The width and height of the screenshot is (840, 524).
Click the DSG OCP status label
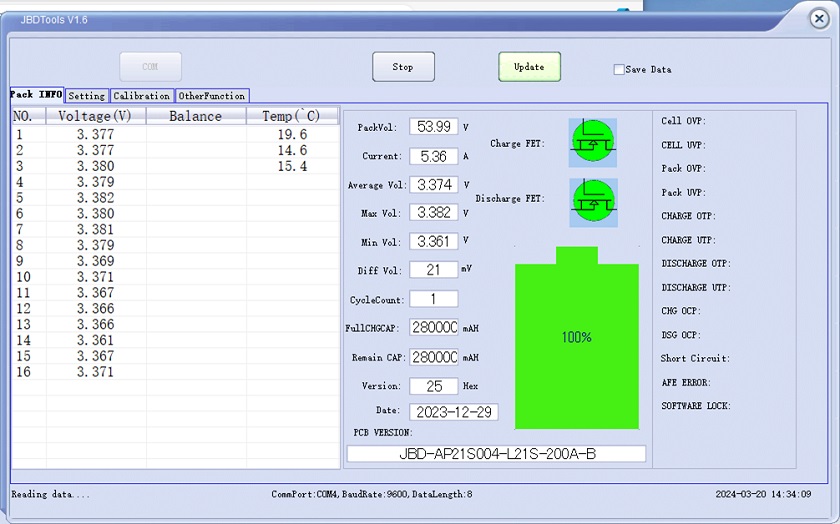tap(681, 335)
